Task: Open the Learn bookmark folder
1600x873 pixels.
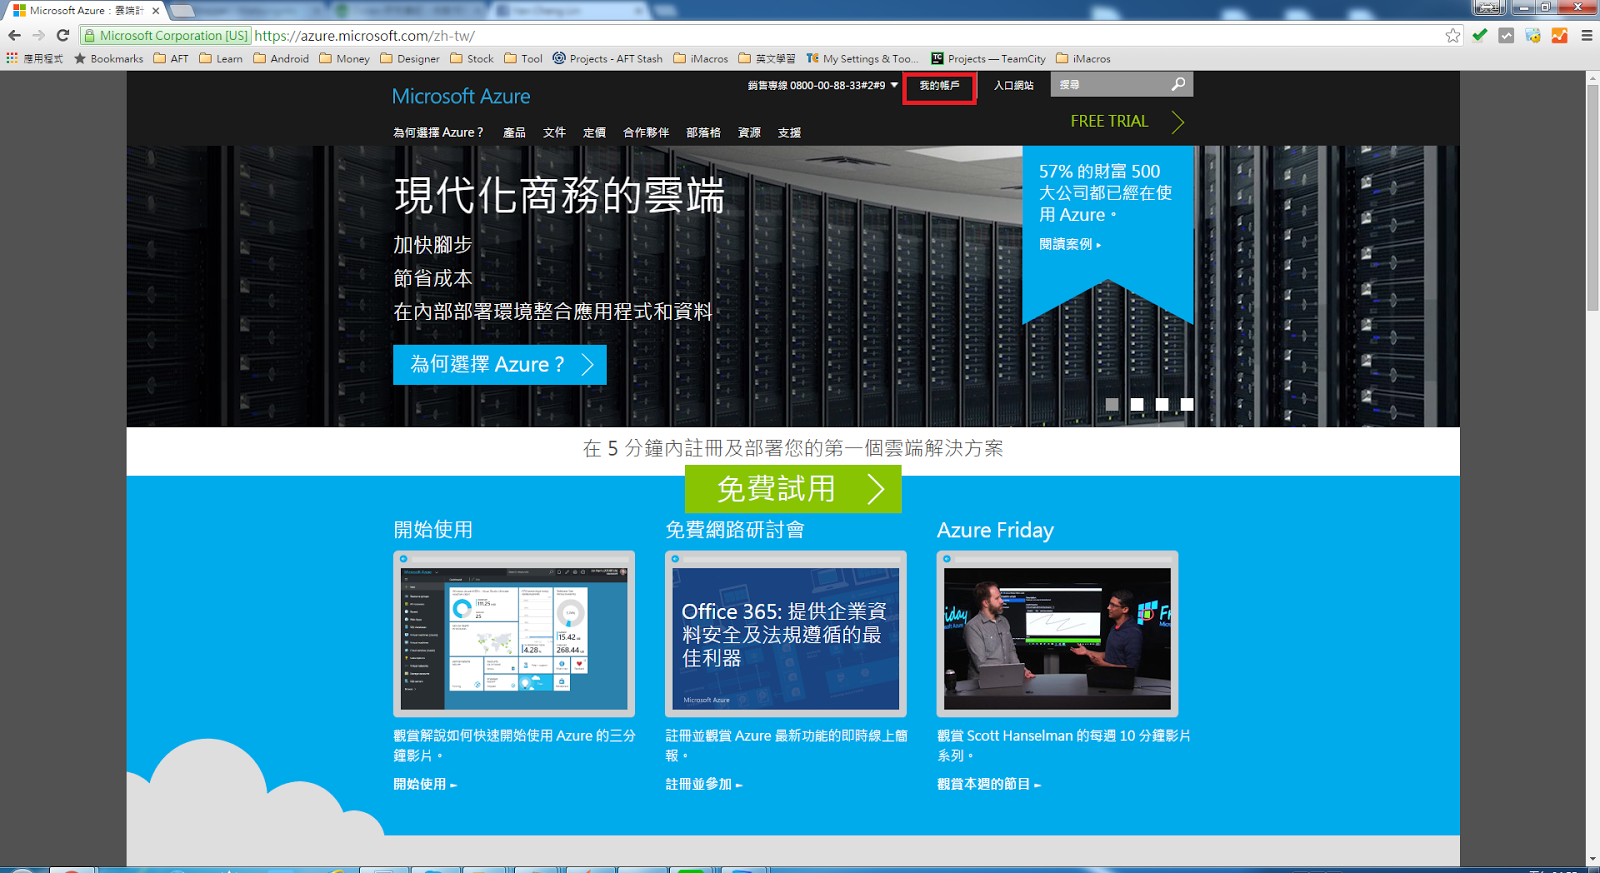Action: pos(221,59)
